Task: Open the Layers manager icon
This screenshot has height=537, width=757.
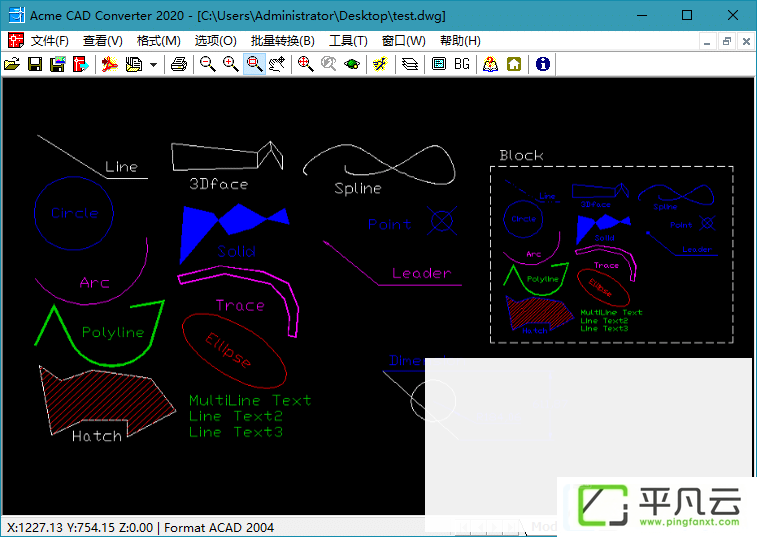Action: (410, 64)
